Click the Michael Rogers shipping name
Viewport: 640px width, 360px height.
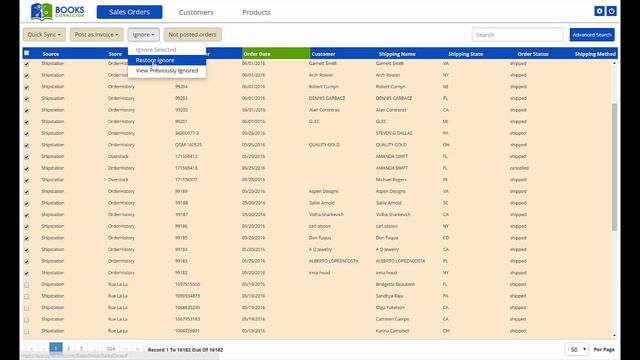point(391,180)
